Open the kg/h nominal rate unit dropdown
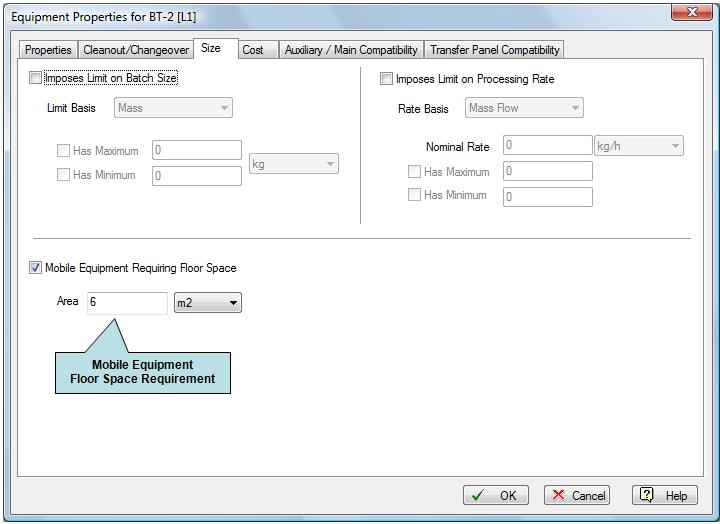 pos(639,146)
